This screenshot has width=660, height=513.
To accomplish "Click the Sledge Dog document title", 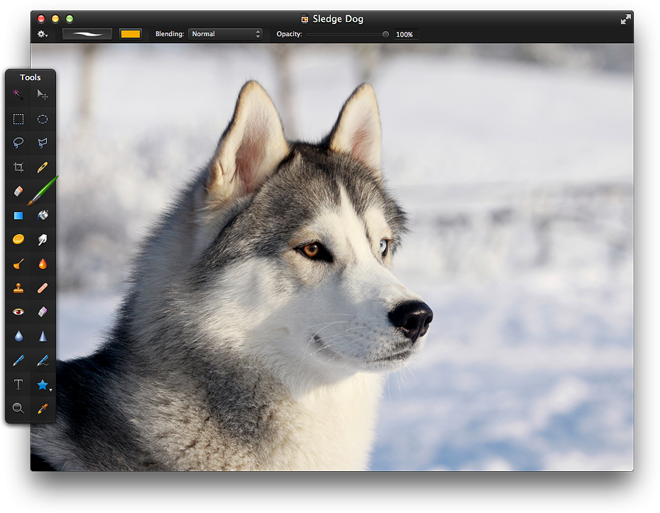I will pos(336,19).
